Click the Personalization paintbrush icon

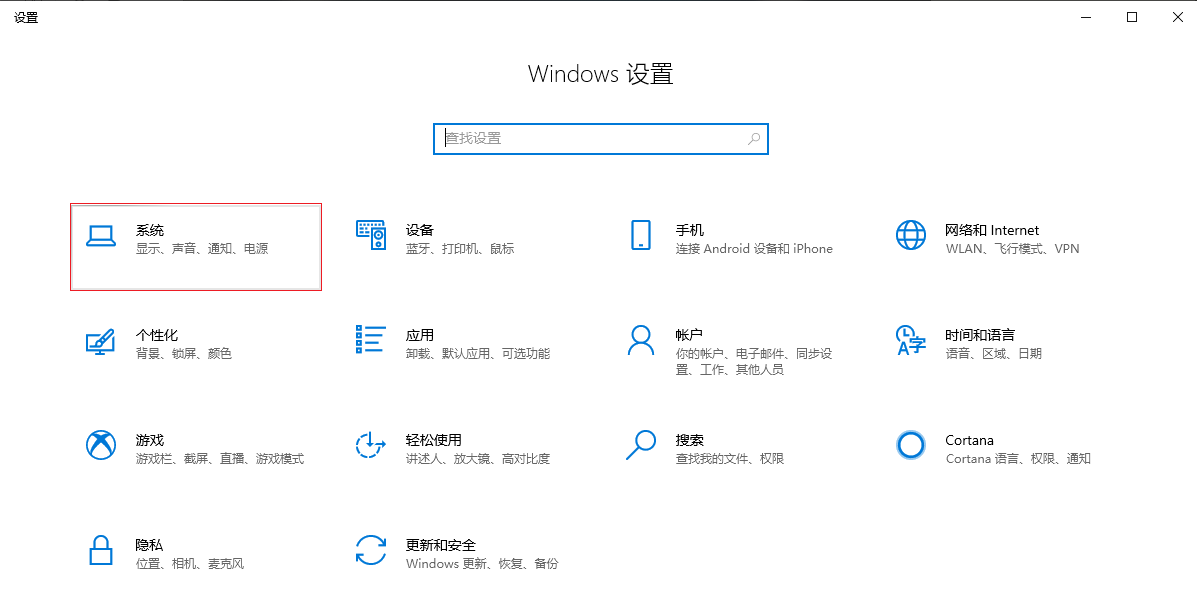(100, 340)
